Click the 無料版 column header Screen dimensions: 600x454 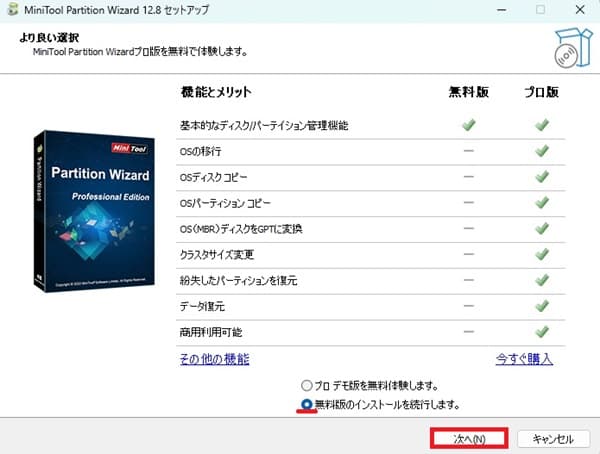tap(469, 92)
